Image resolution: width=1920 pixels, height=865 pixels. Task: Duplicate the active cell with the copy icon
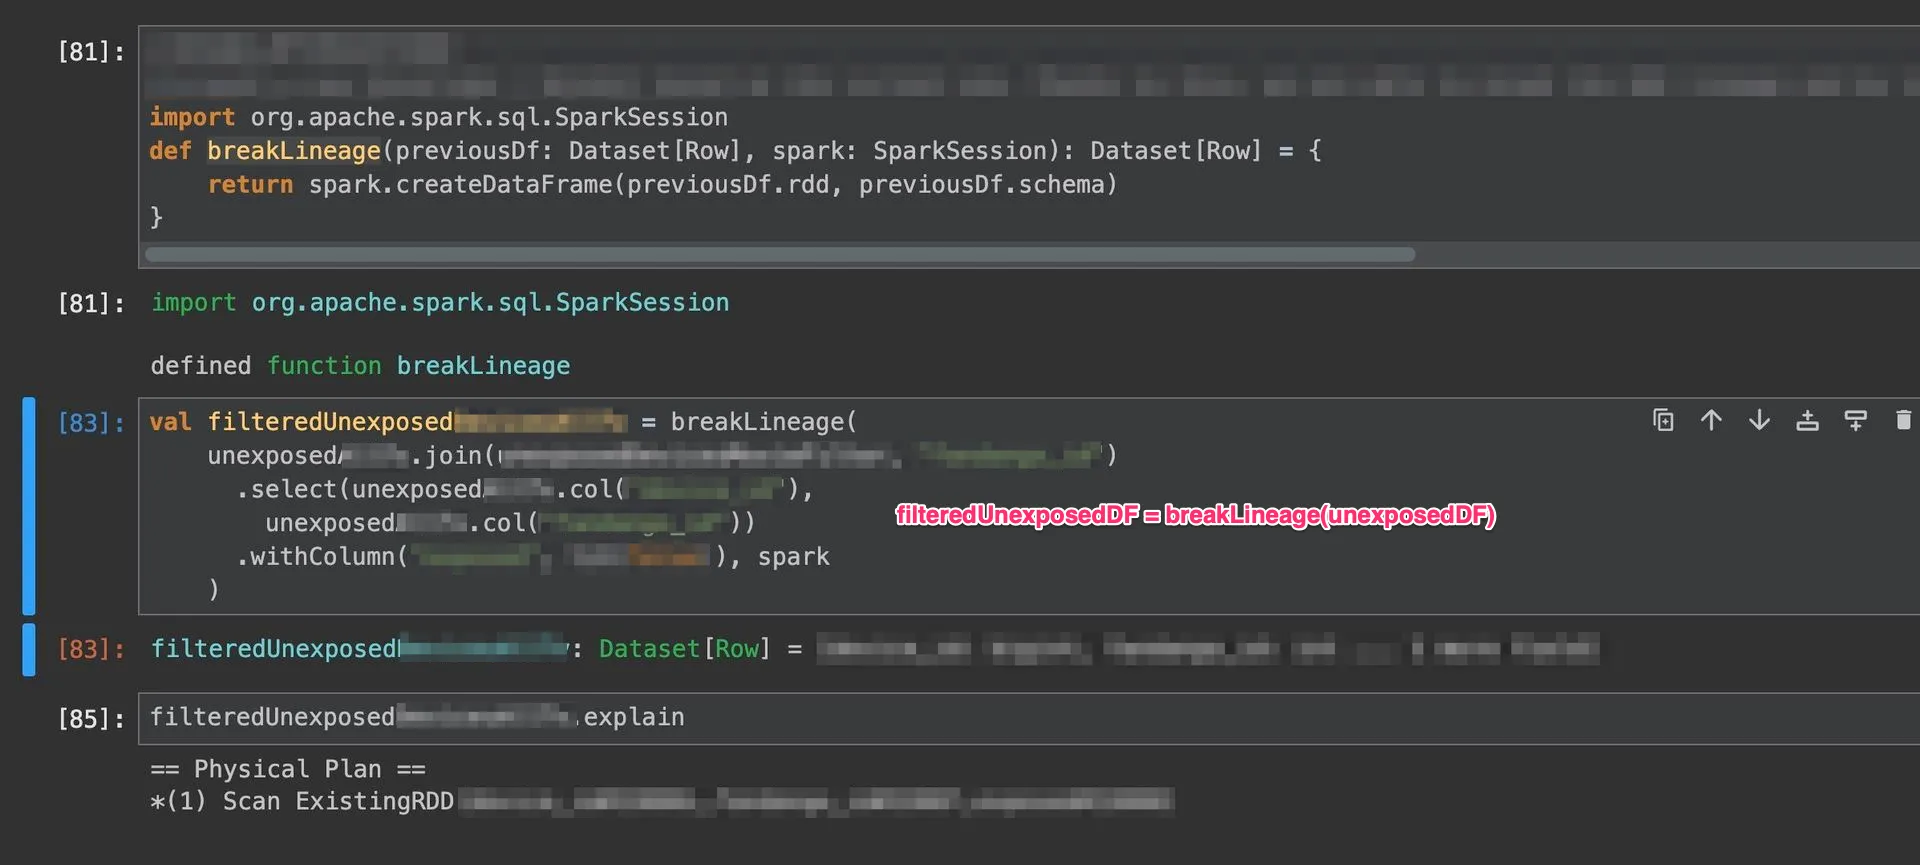pyautogui.click(x=1663, y=420)
